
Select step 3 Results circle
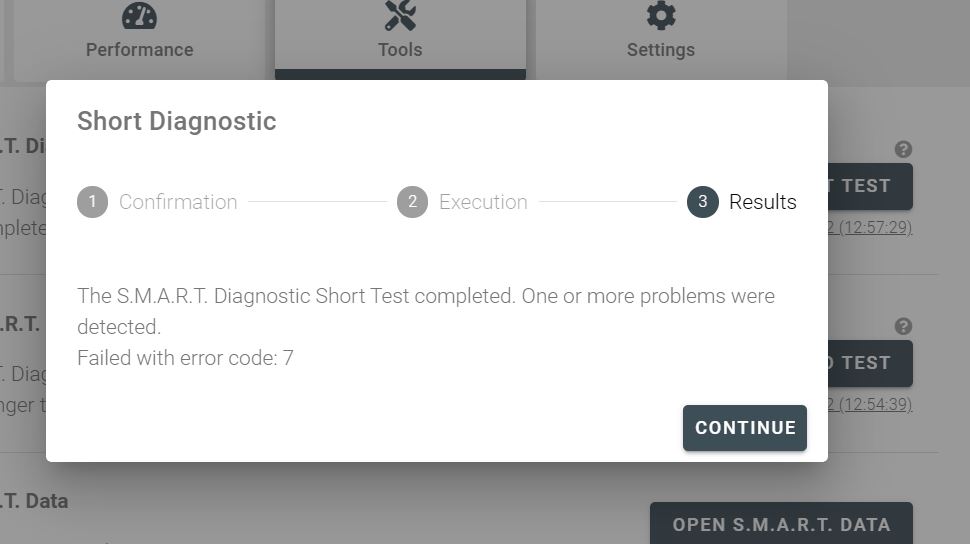[703, 202]
